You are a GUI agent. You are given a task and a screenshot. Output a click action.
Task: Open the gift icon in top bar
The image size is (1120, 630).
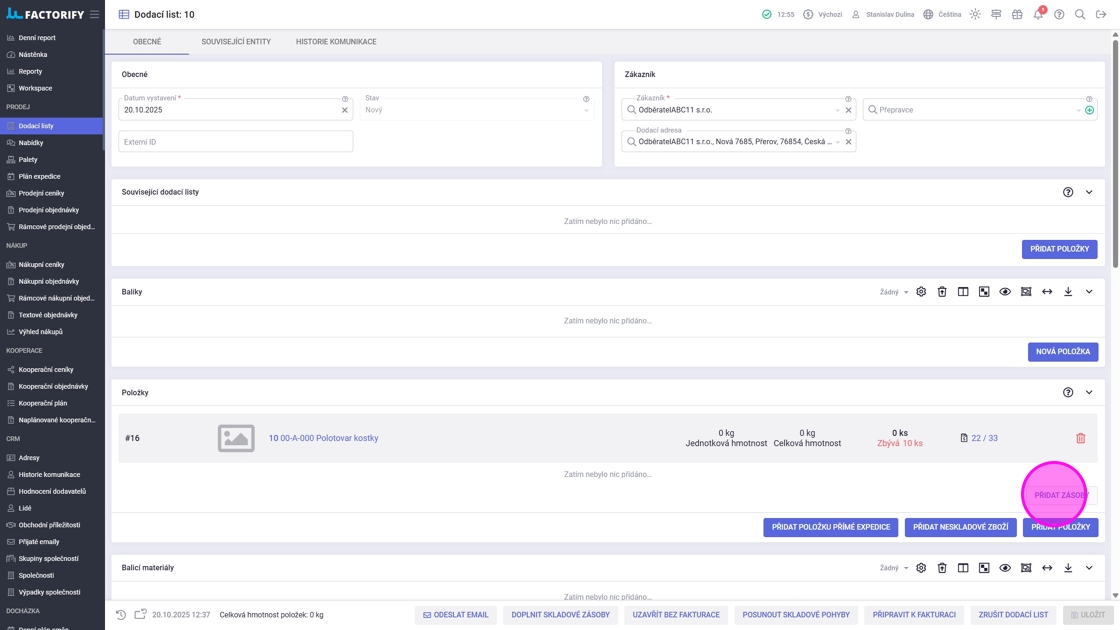tap(1017, 15)
